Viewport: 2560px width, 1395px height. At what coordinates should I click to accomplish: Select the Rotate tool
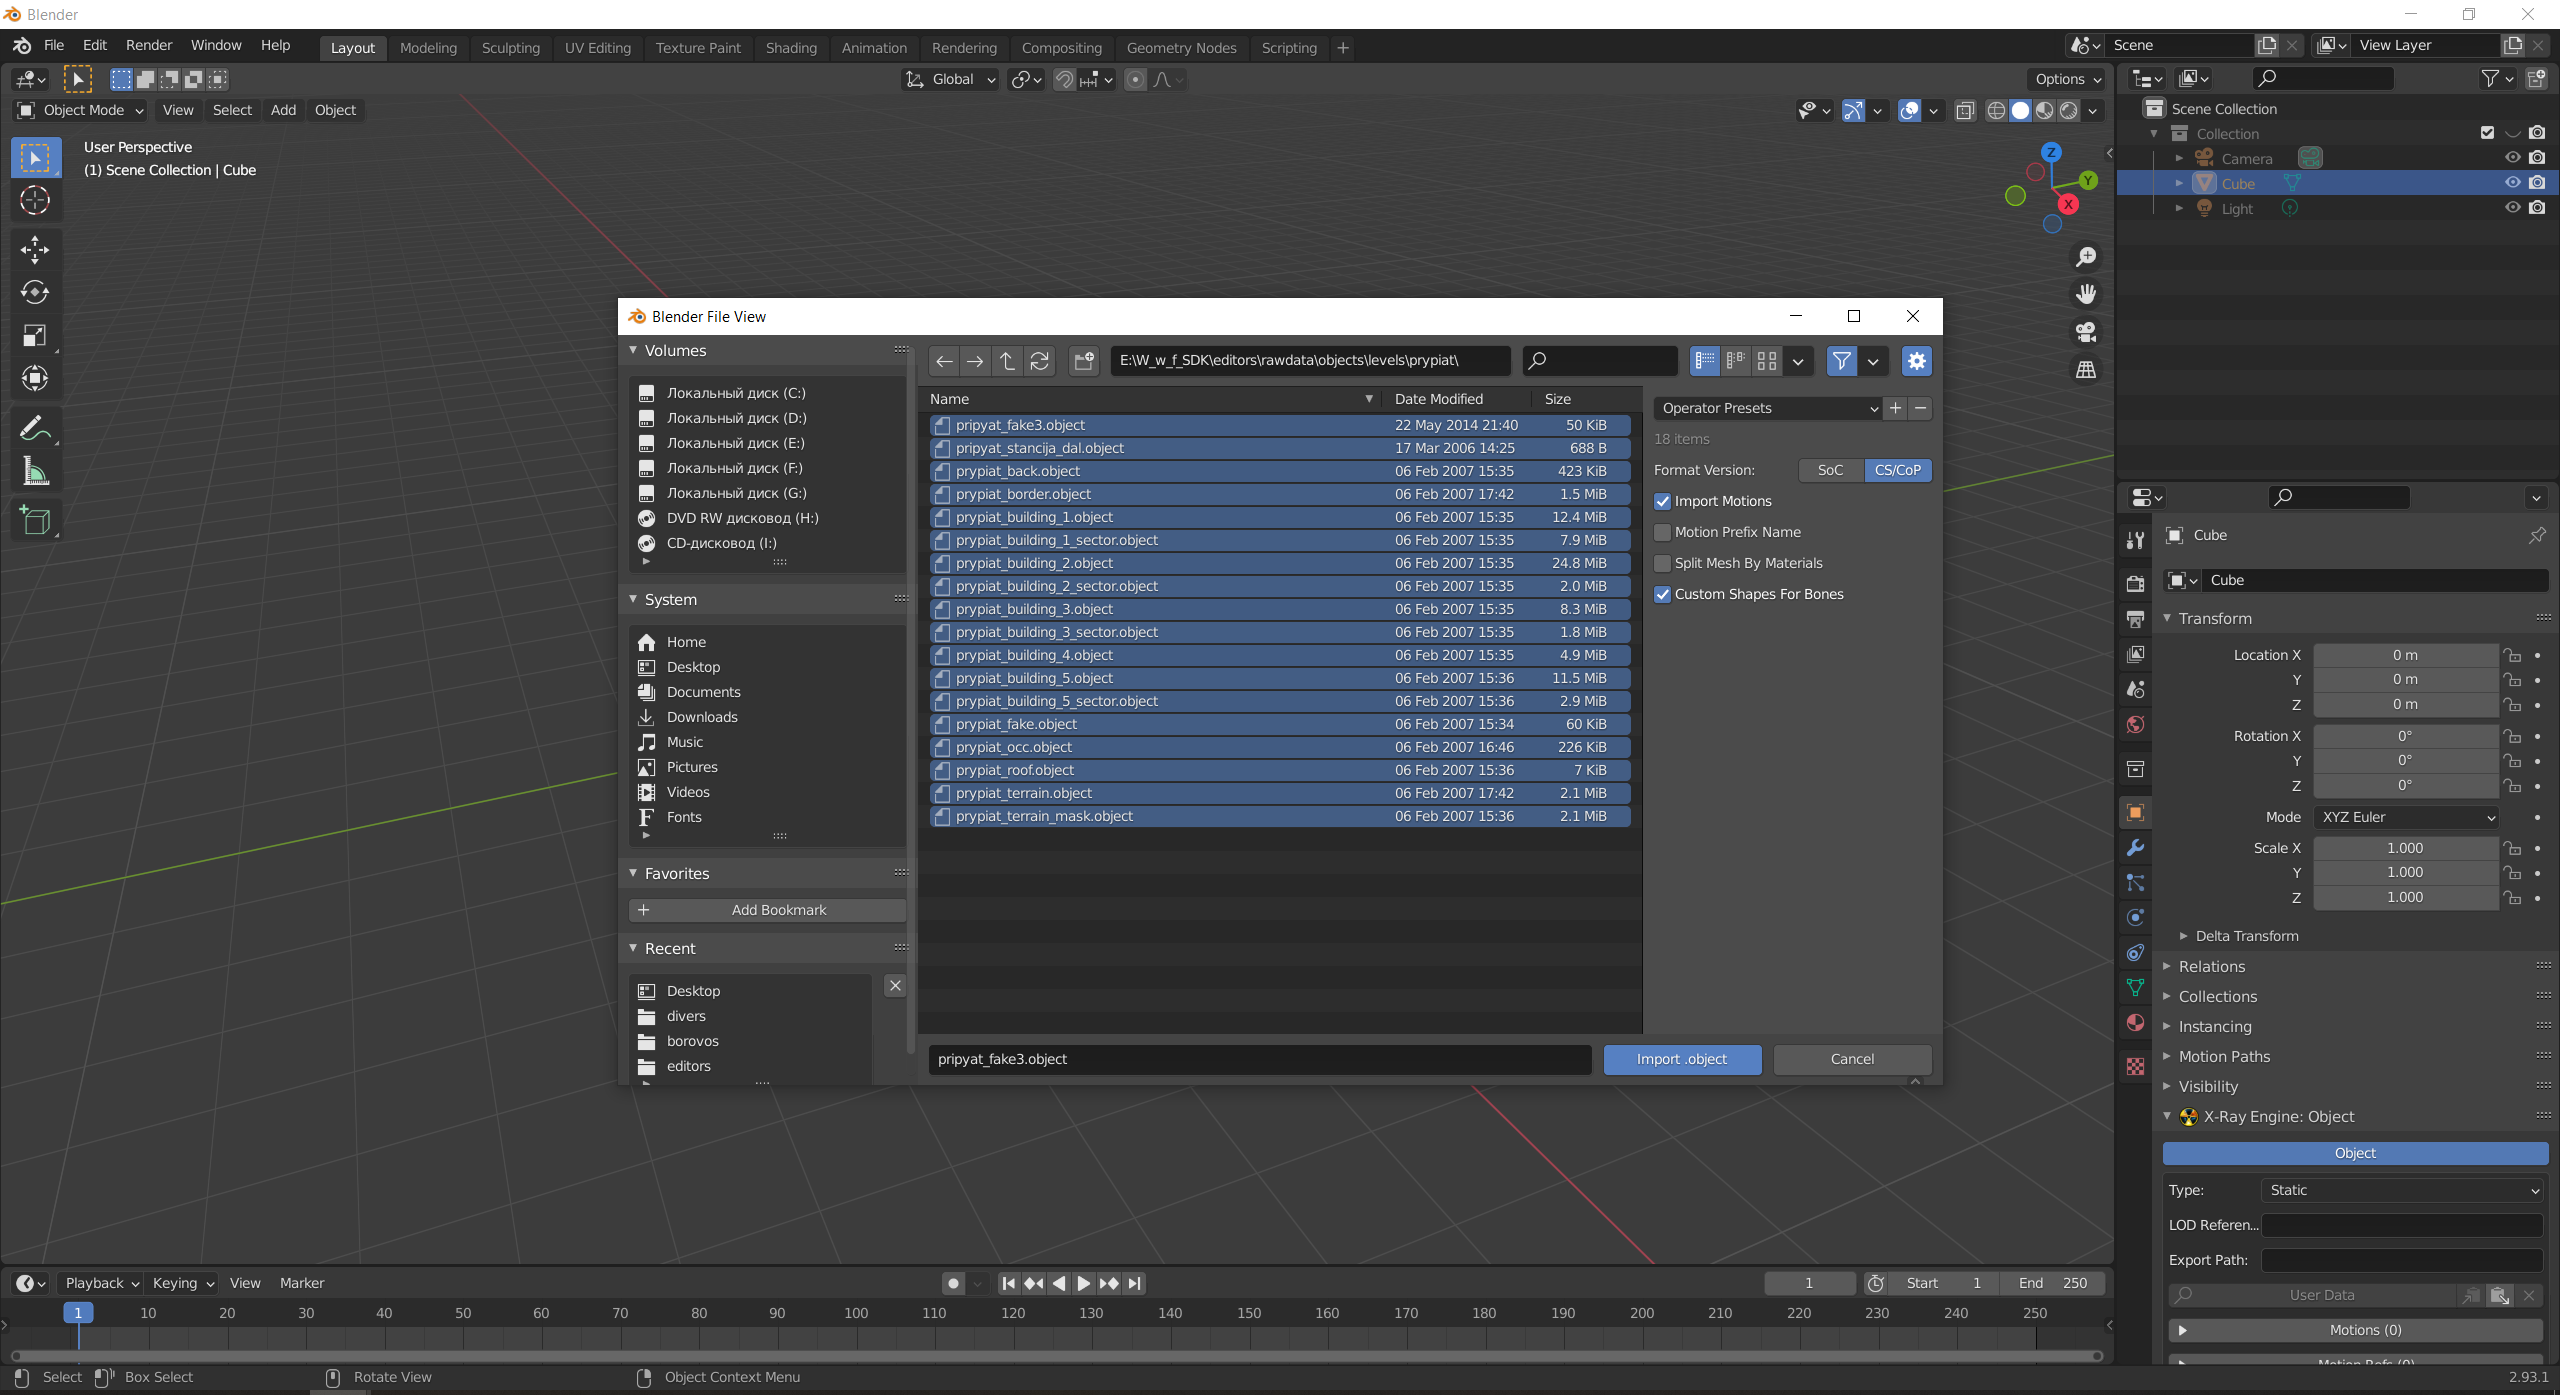tap(35, 292)
